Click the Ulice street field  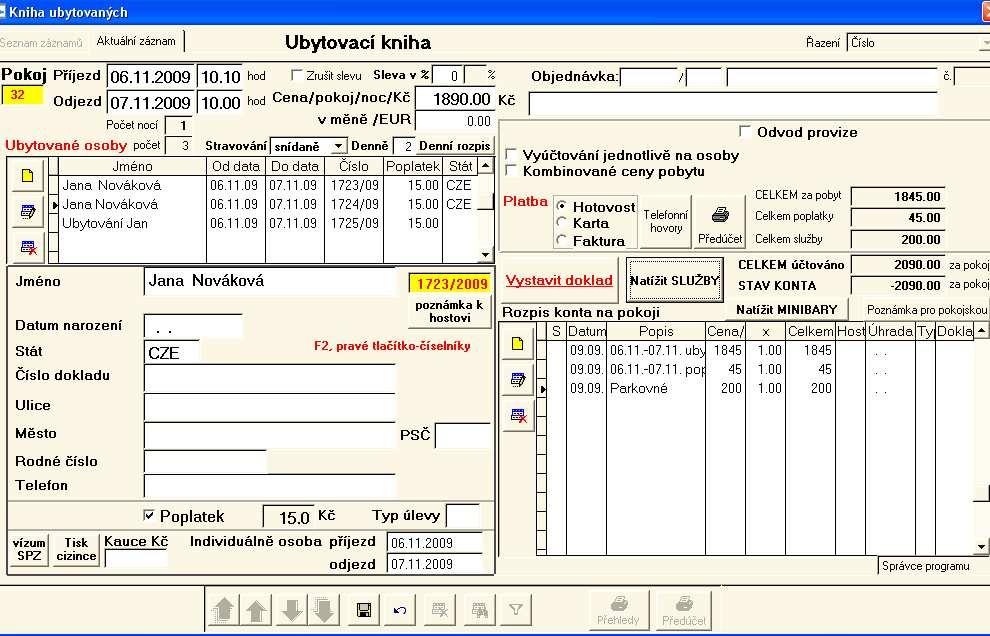pyautogui.click(x=270, y=408)
